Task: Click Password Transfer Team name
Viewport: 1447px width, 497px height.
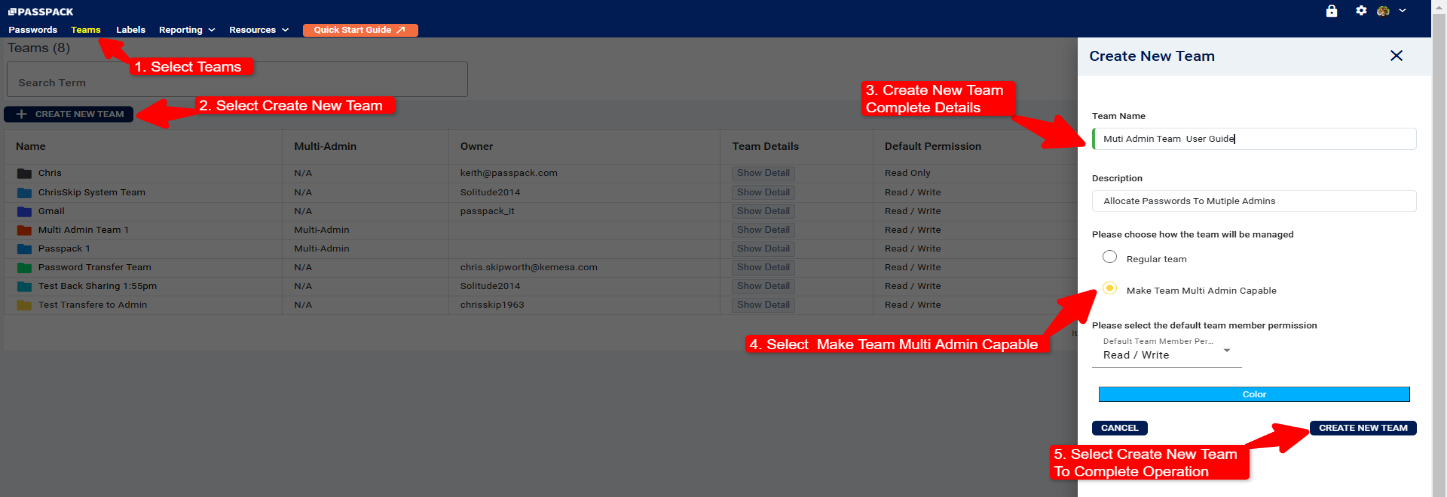Action: tap(95, 267)
